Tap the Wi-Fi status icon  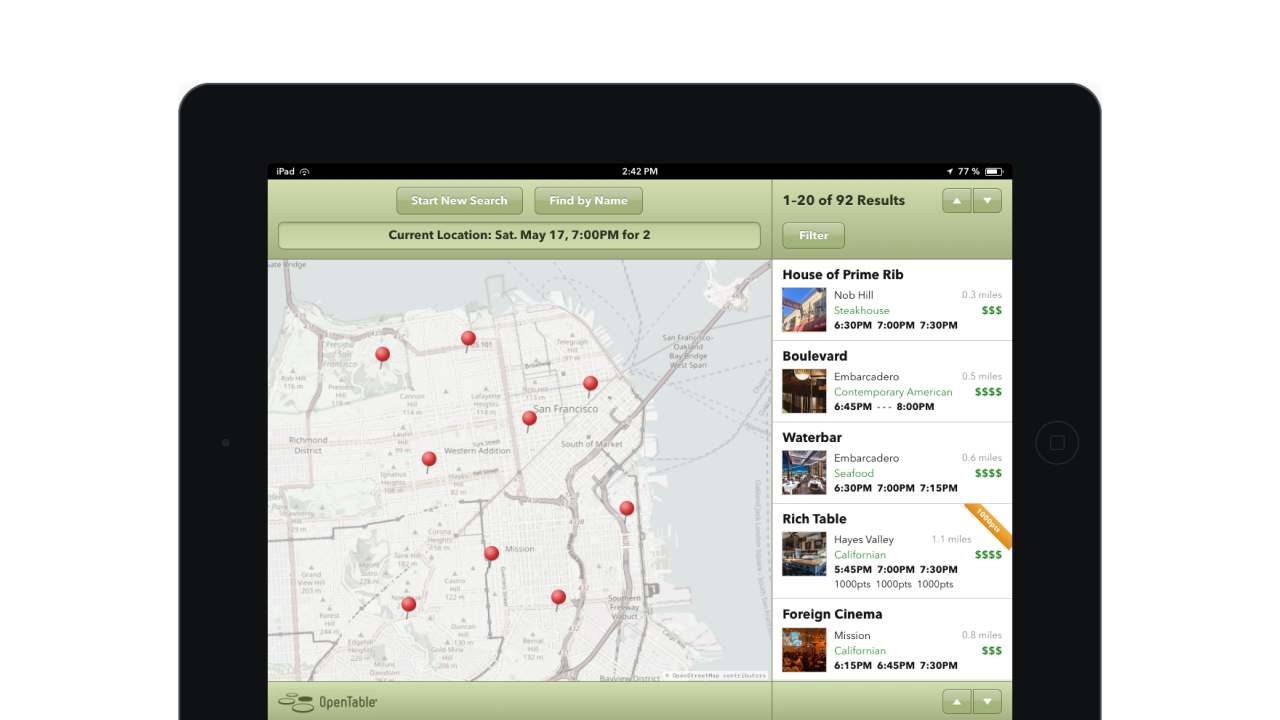pos(305,172)
